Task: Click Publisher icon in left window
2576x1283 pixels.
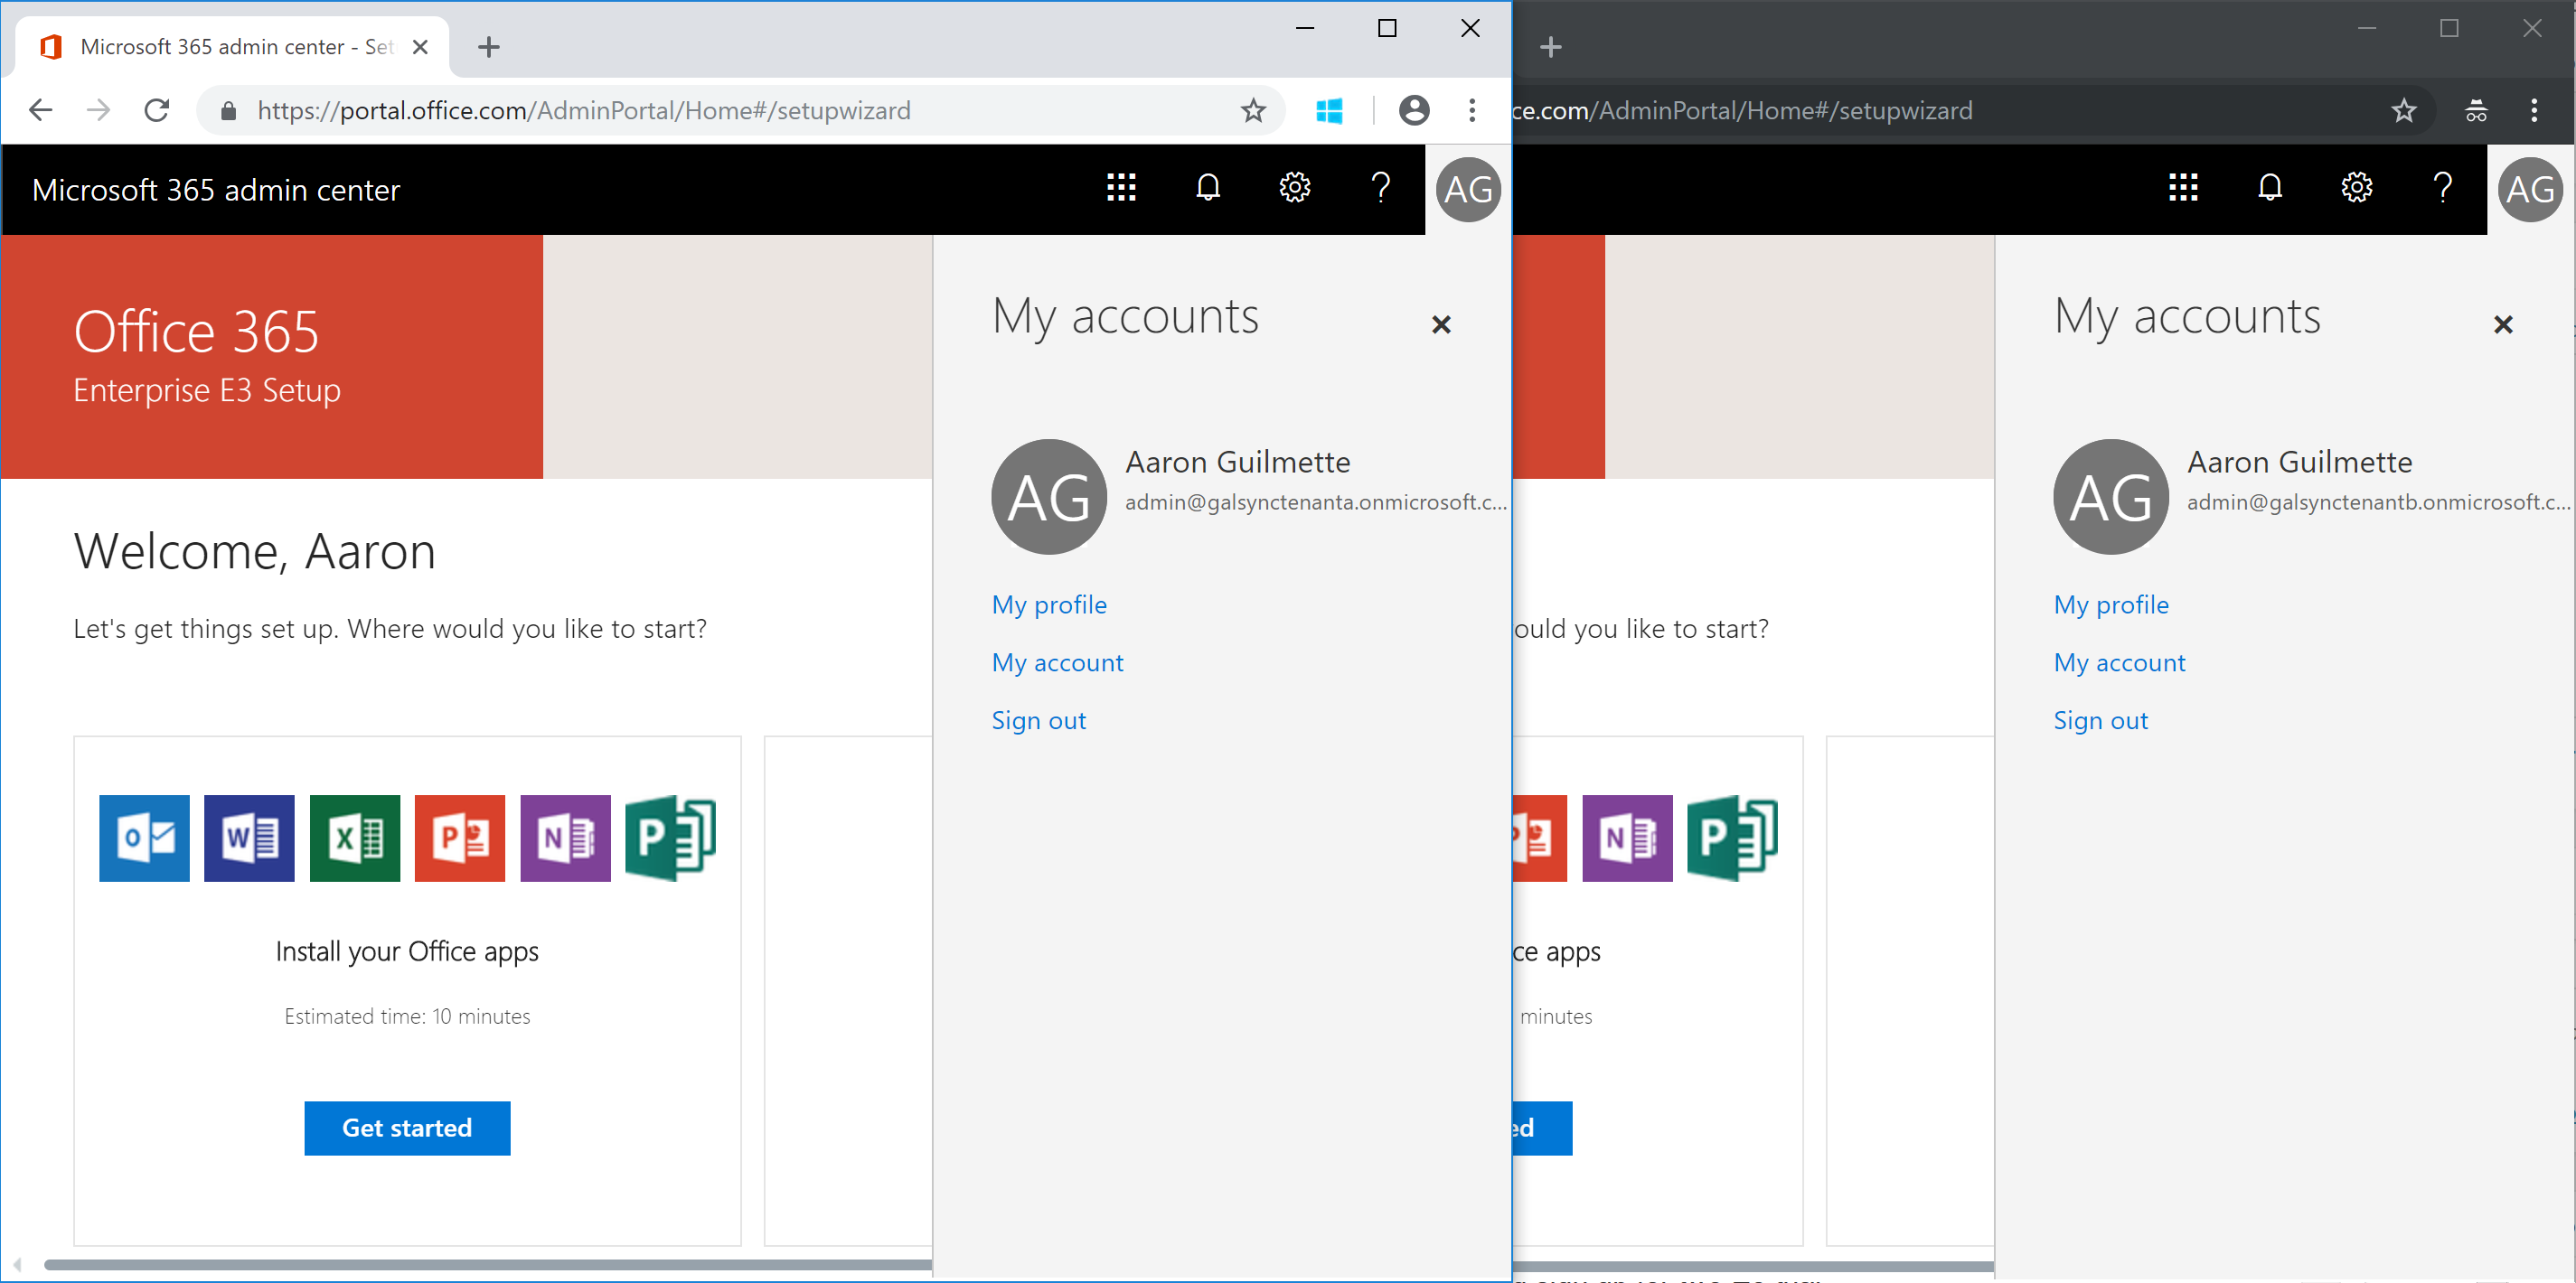Action: [x=670, y=838]
